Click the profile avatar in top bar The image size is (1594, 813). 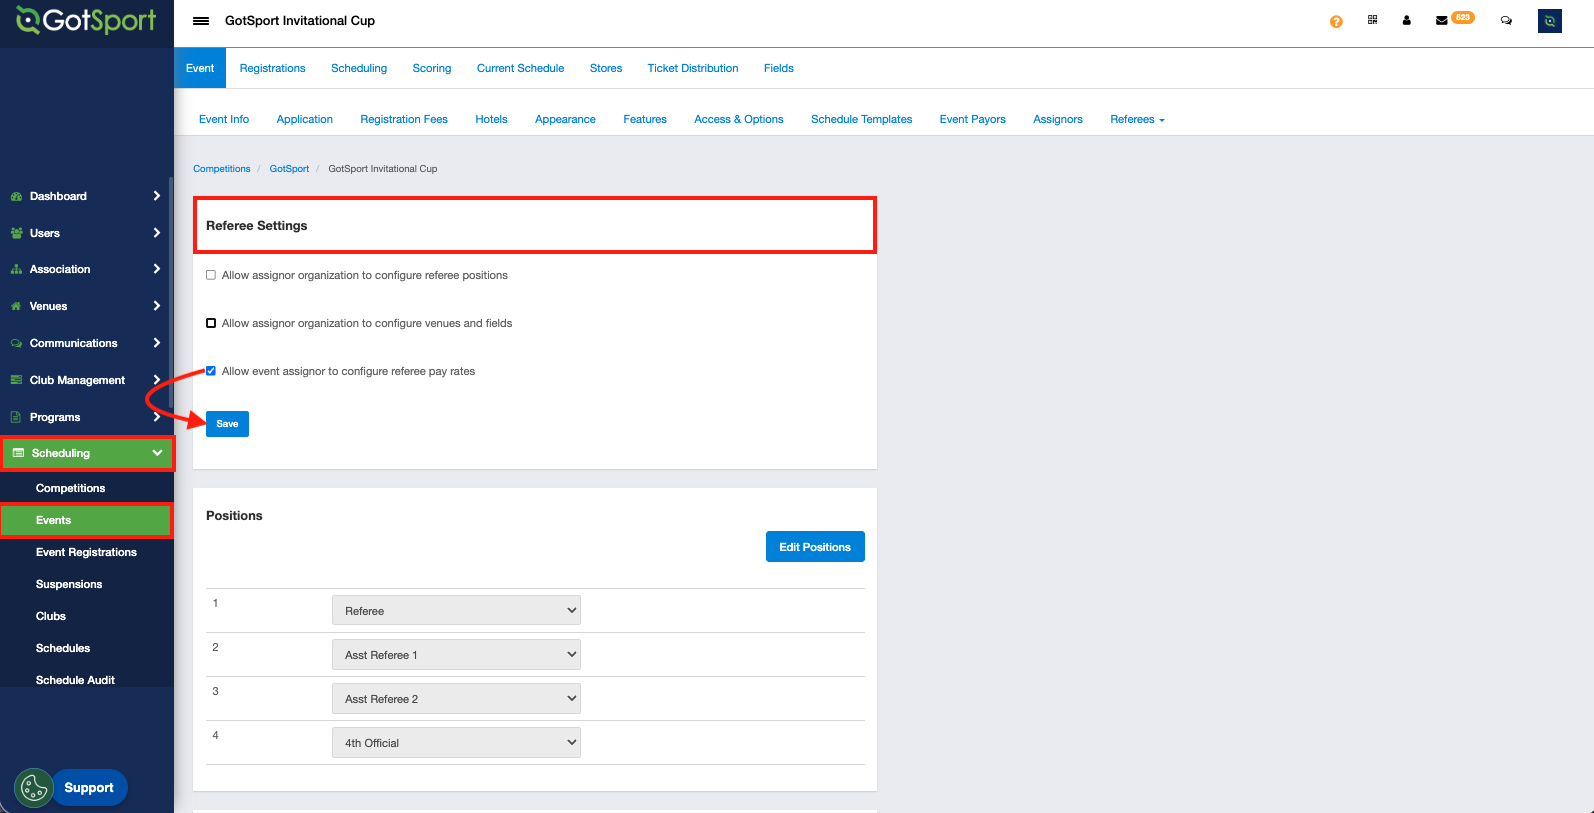pos(1549,21)
